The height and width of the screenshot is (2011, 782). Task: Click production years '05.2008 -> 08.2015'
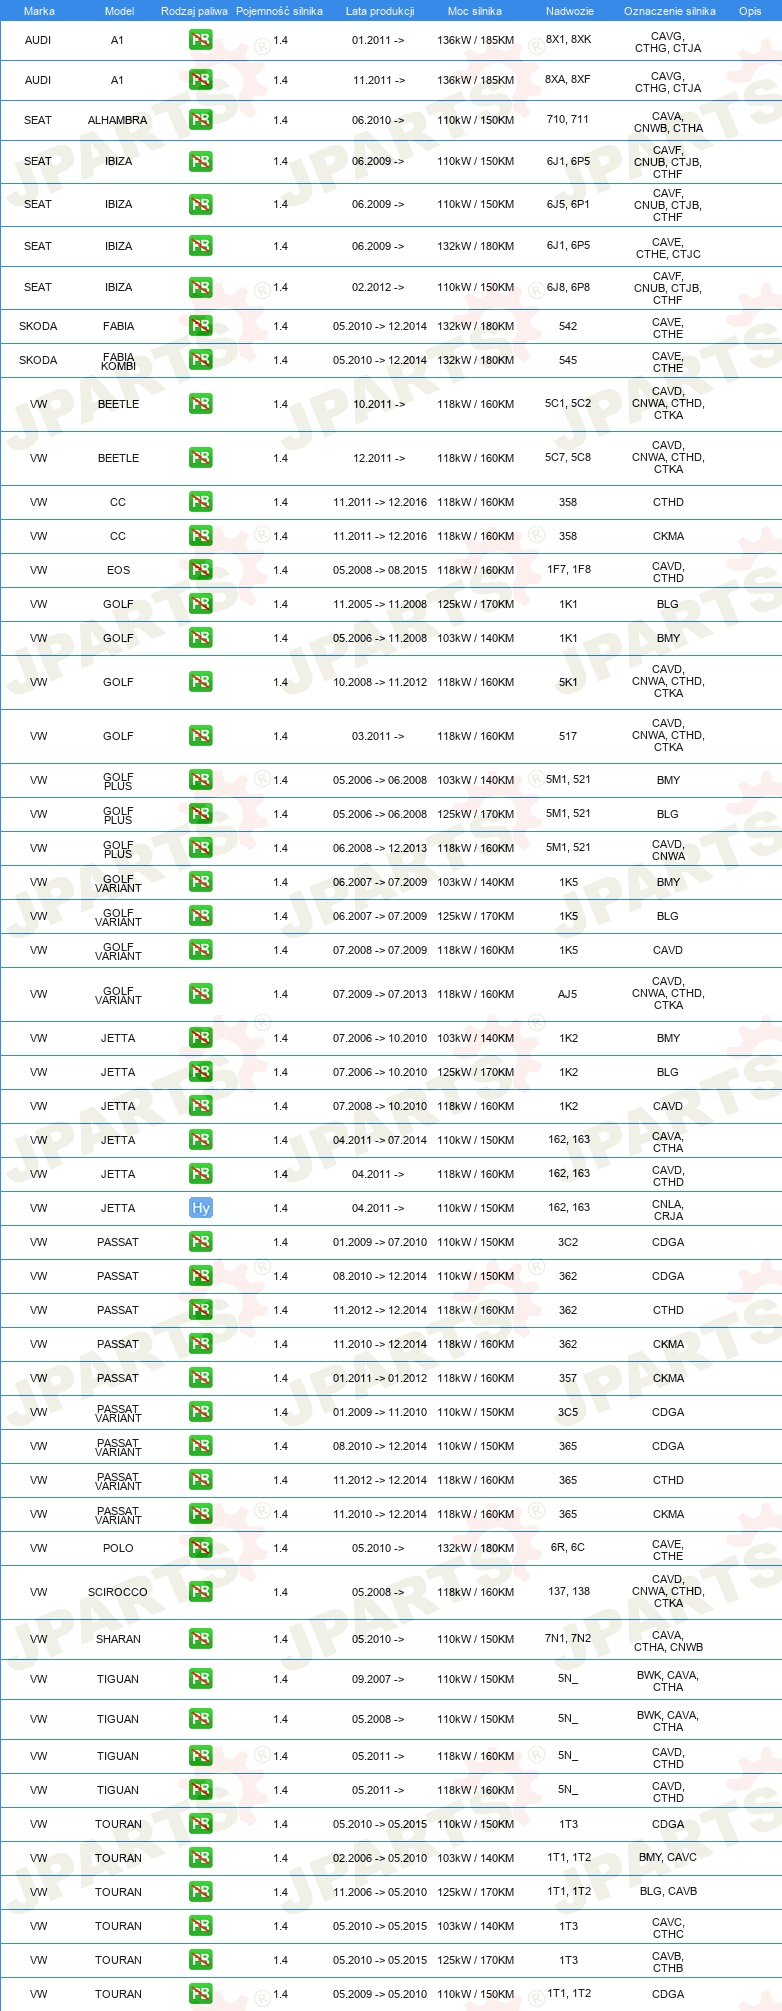tap(380, 570)
